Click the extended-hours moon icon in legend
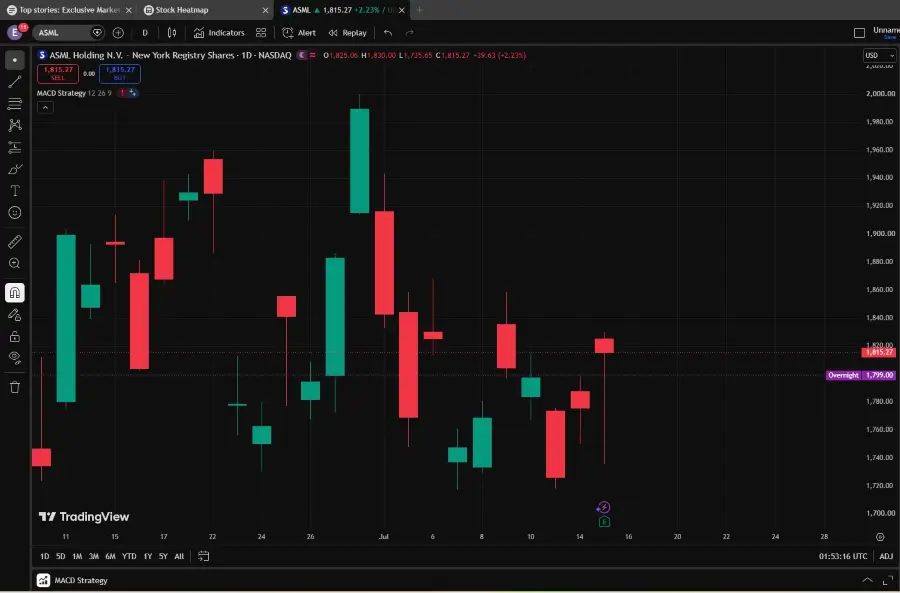The height and width of the screenshot is (593, 900). coord(302,55)
